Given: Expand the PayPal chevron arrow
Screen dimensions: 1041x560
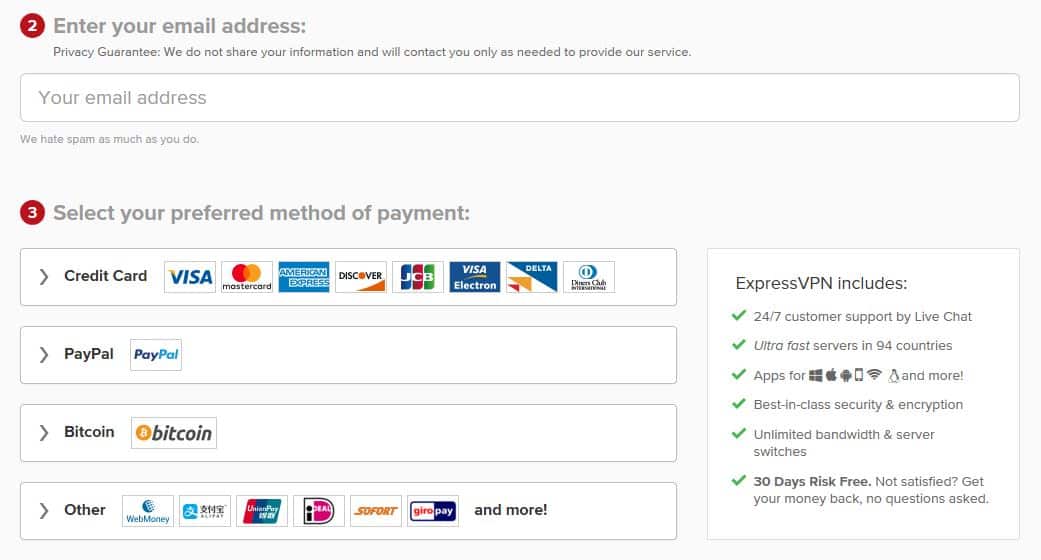Looking at the screenshot, I should [44, 355].
